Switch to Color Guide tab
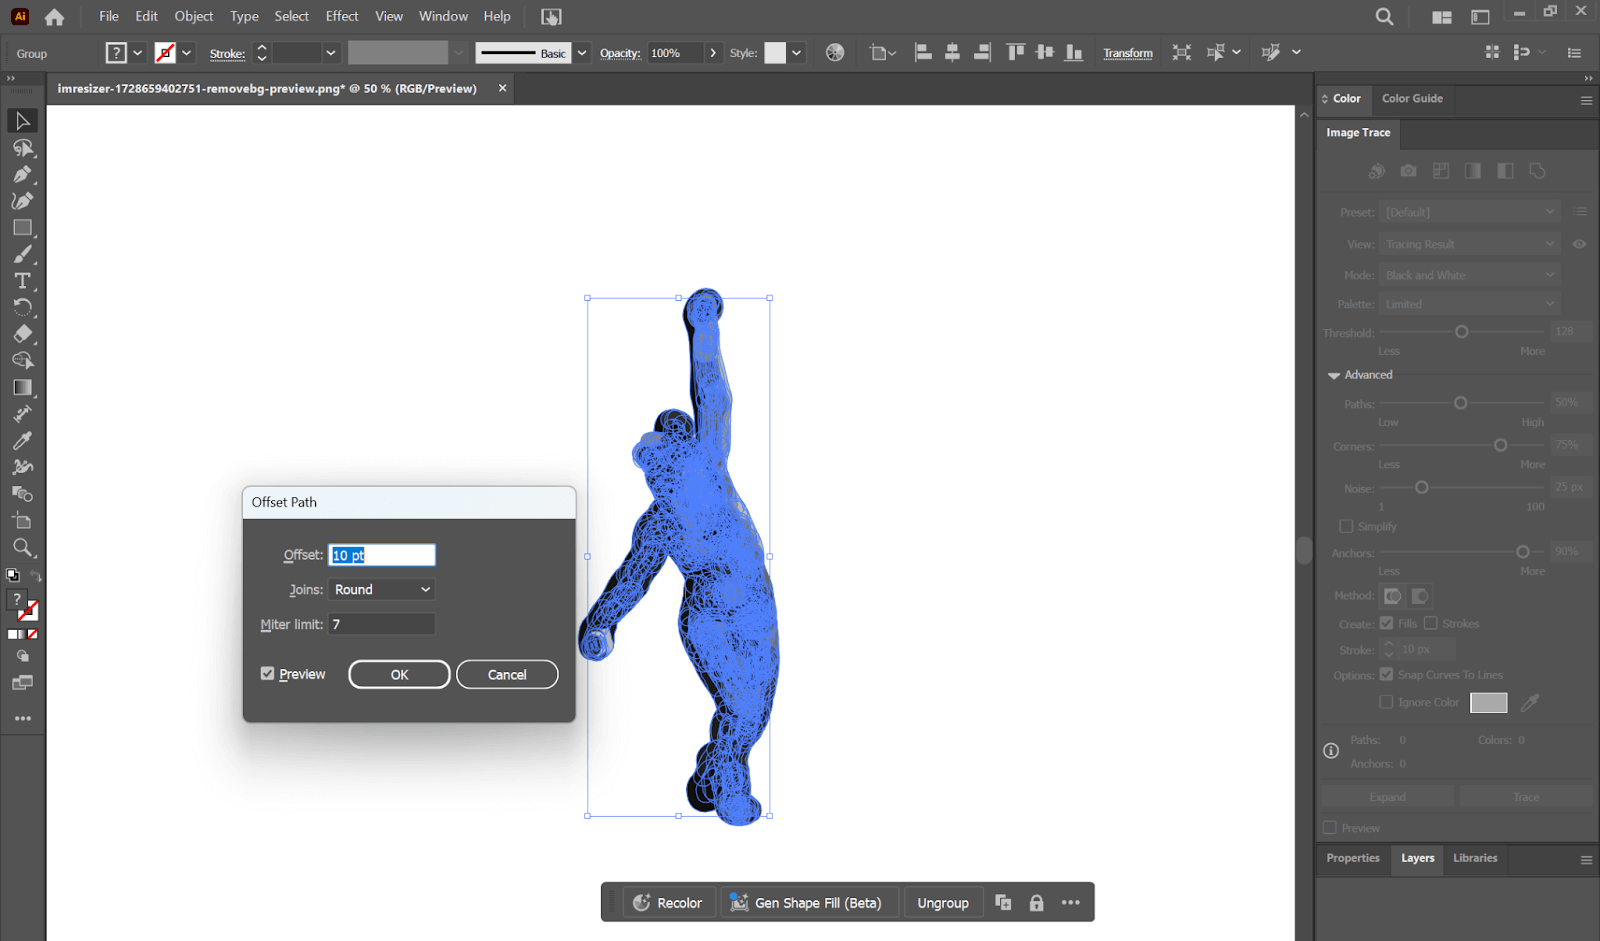The height and width of the screenshot is (941, 1600). tap(1412, 99)
